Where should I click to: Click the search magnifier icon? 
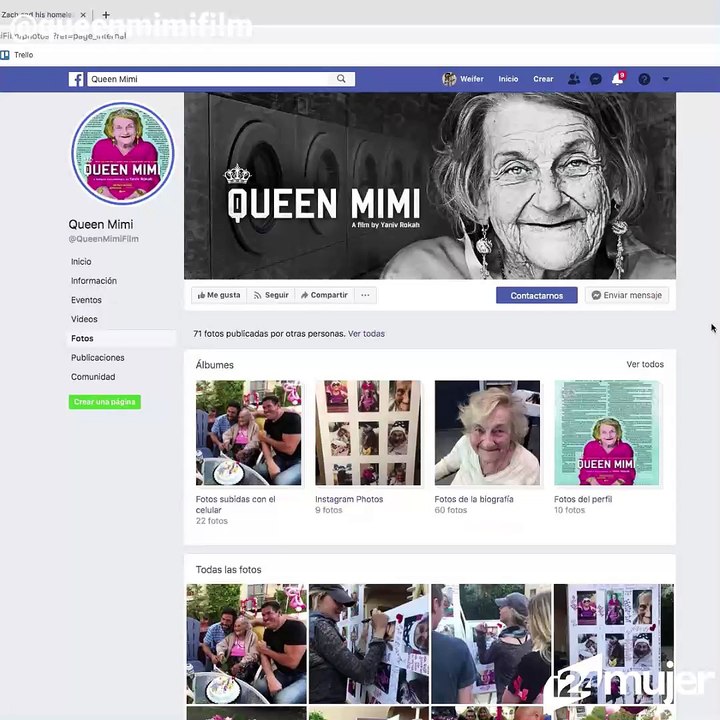341,79
